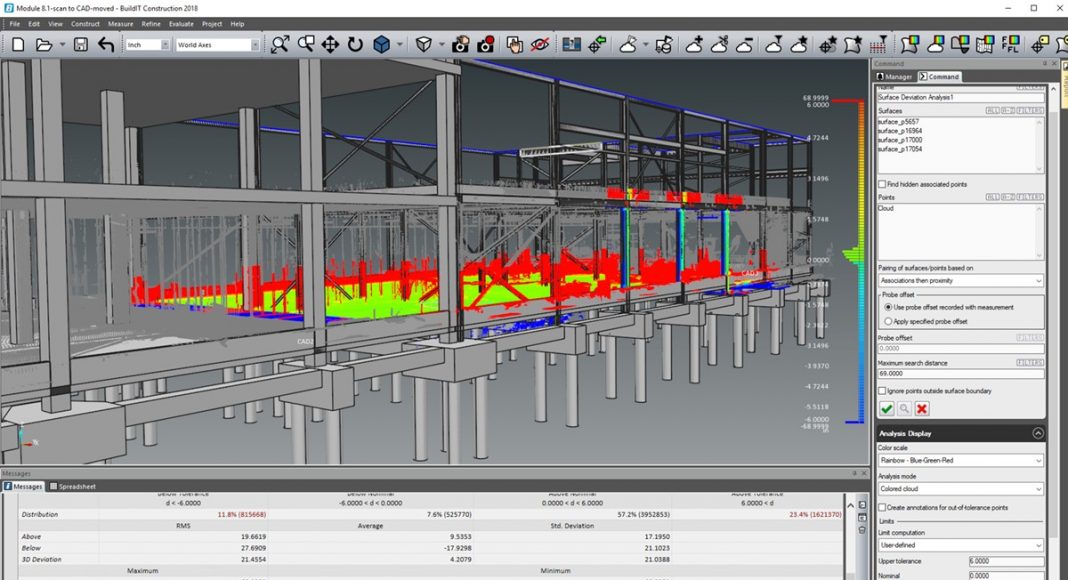Screen dimensions: 1068x580
Task: Select Apply specified probe offset option
Action: 888,321
